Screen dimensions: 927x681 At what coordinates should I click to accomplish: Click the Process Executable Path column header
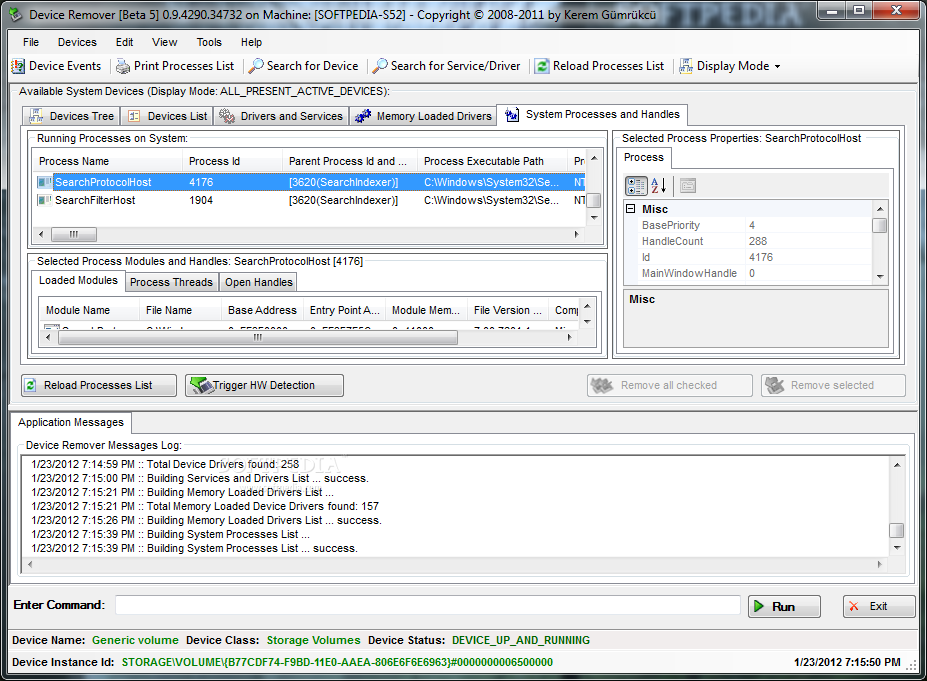(492, 161)
